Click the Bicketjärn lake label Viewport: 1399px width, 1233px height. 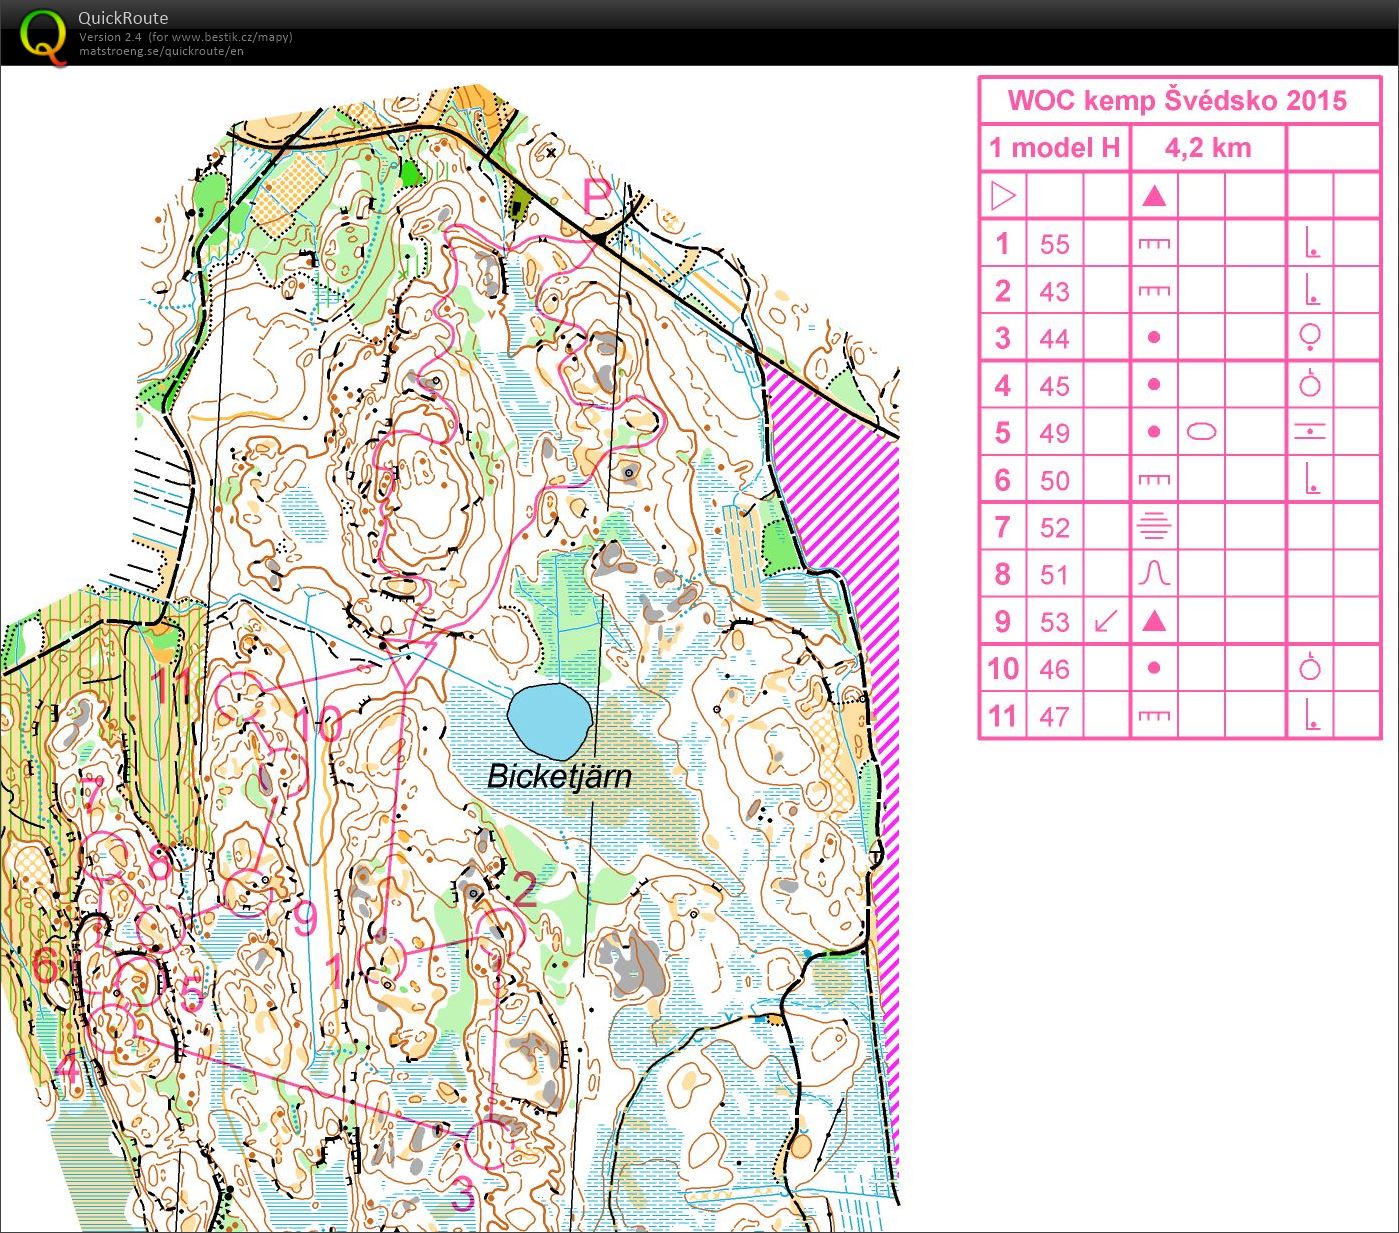pyautogui.click(x=559, y=776)
